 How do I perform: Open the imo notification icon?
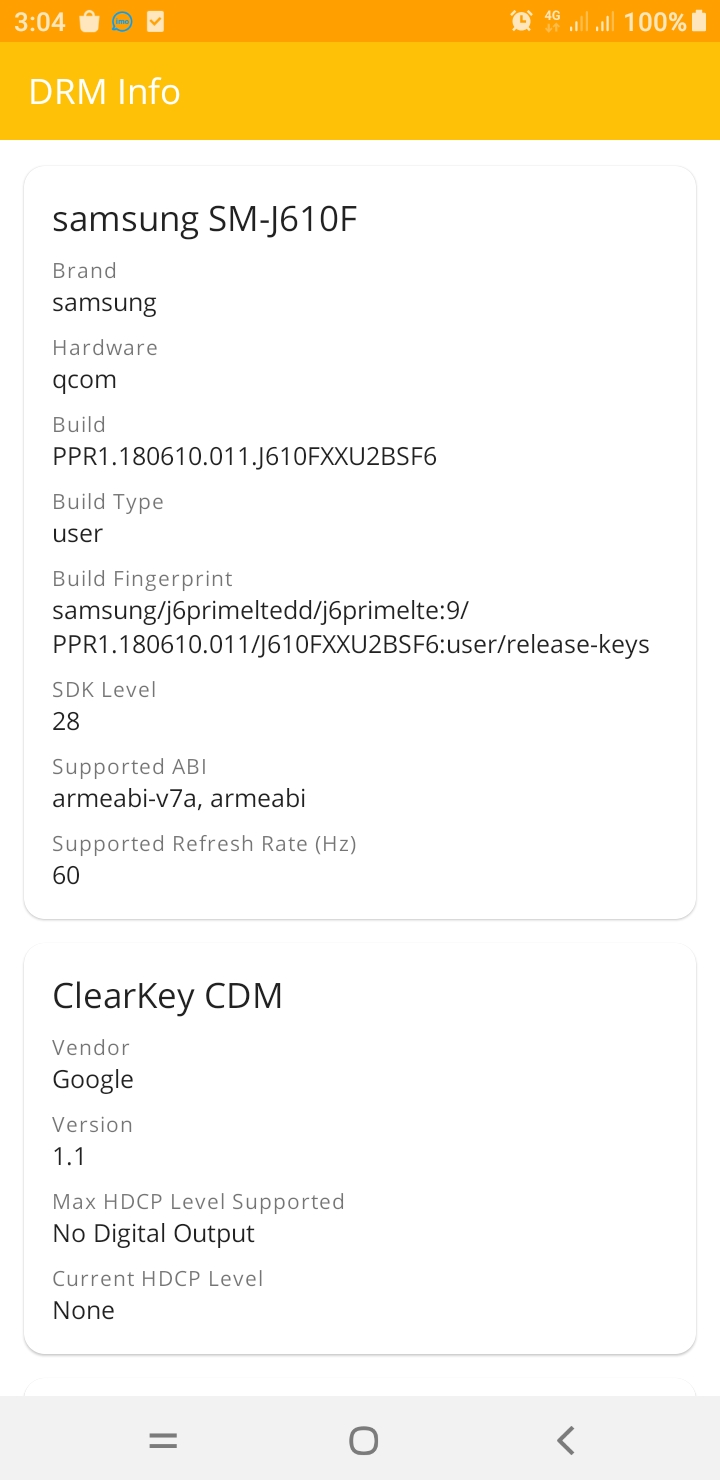click(120, 20)
